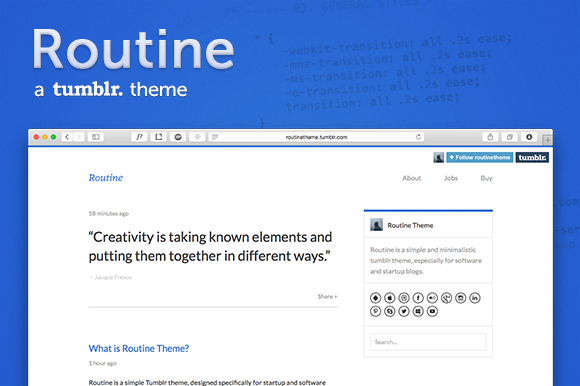Open the About navigation item

pyautogui.click(x=412, y=178)
